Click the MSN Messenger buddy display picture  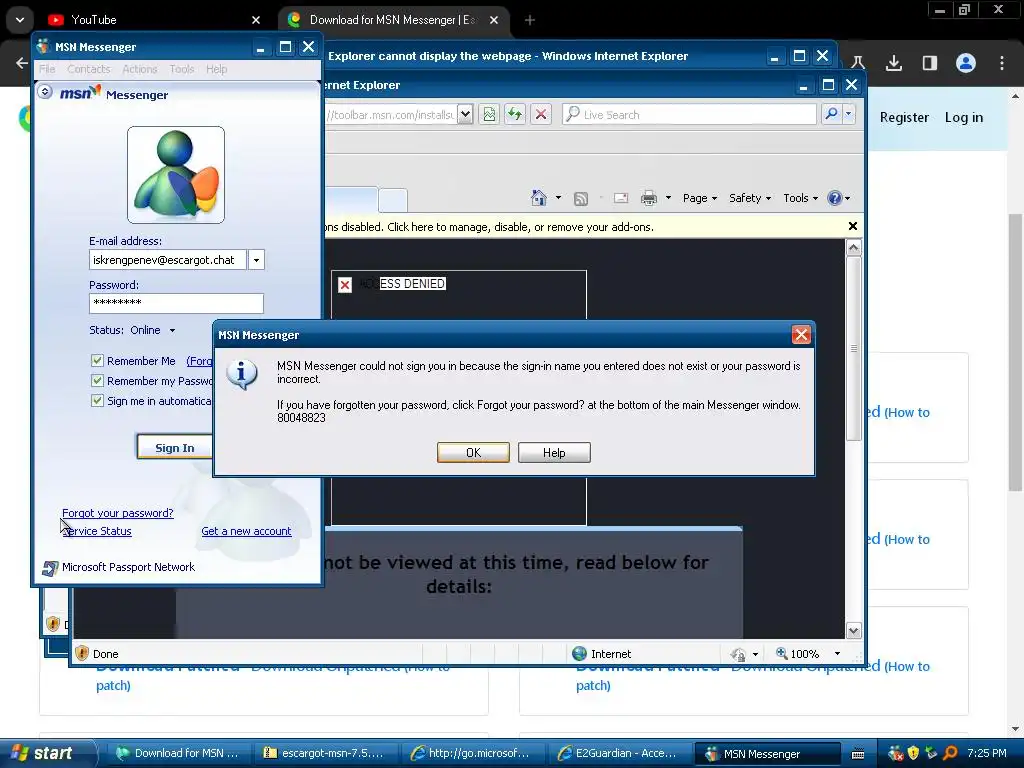[176, 175]
